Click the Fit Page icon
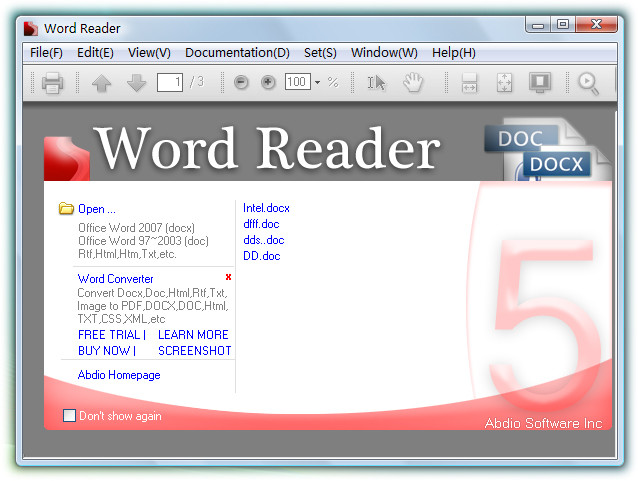 pos(505,83)
